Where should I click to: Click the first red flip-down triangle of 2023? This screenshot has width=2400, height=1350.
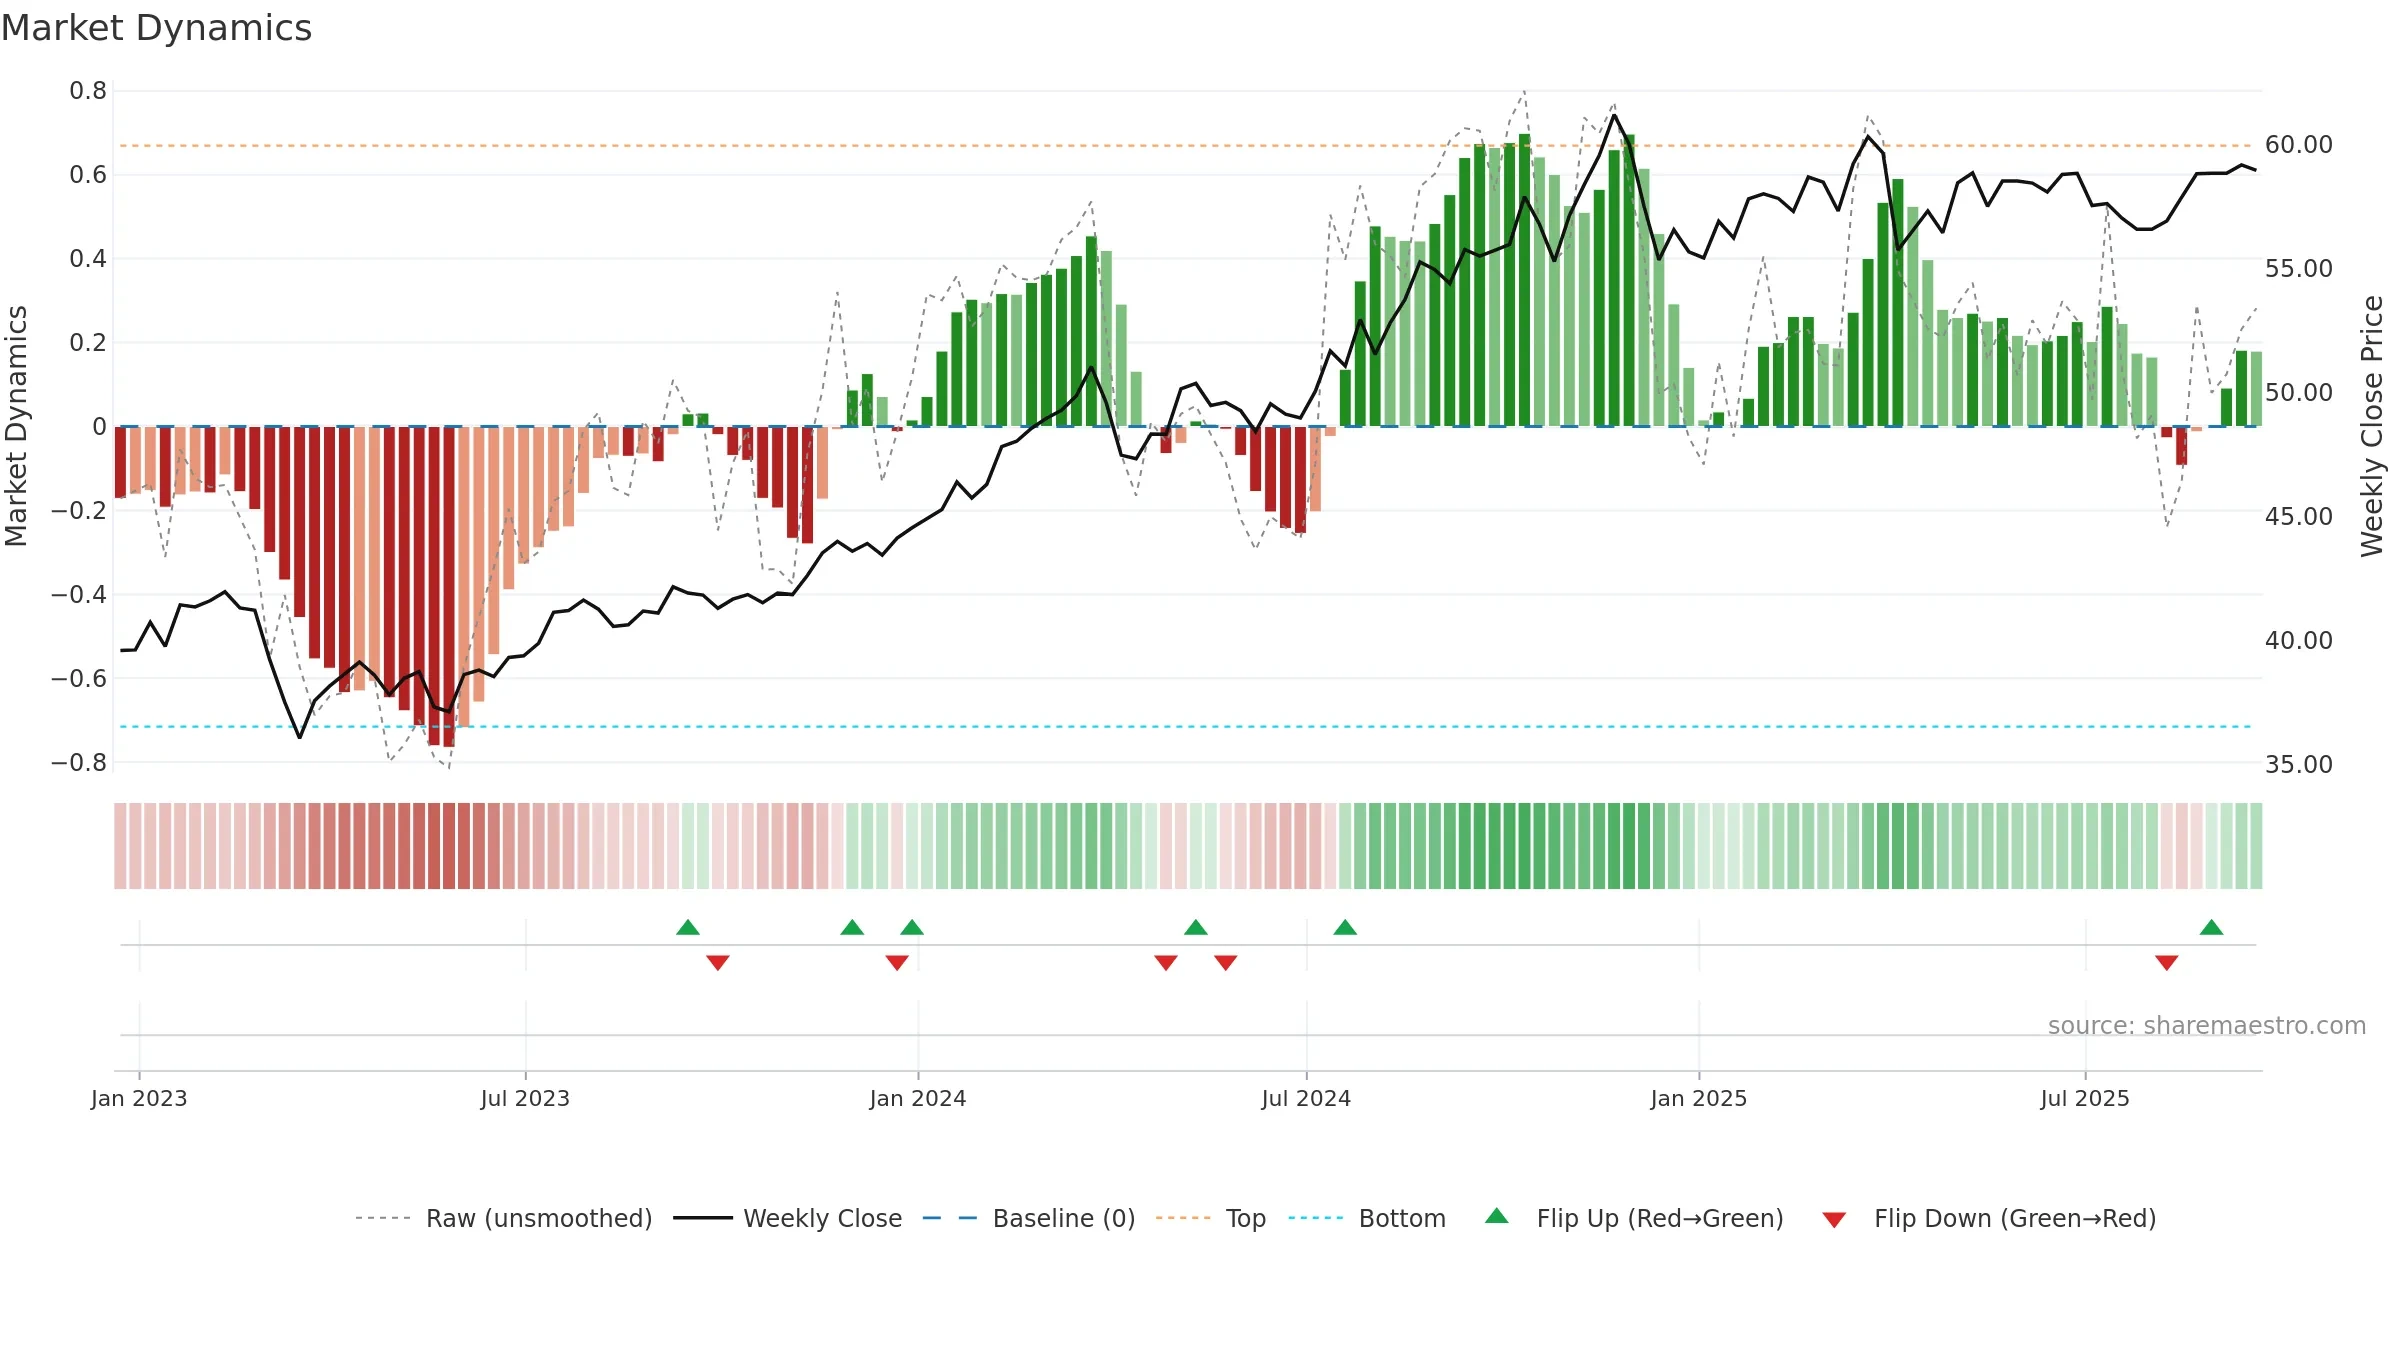pos(718,962)
